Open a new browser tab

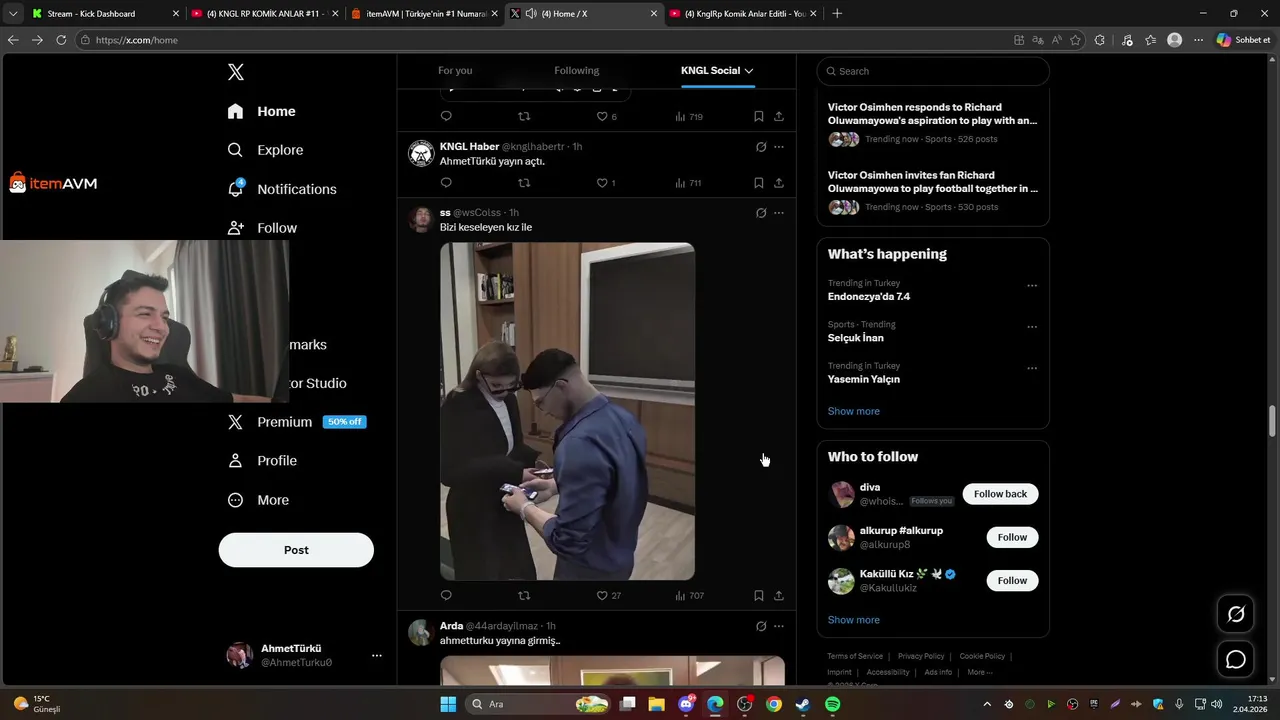pyautogui.click(x=837, y=14)
